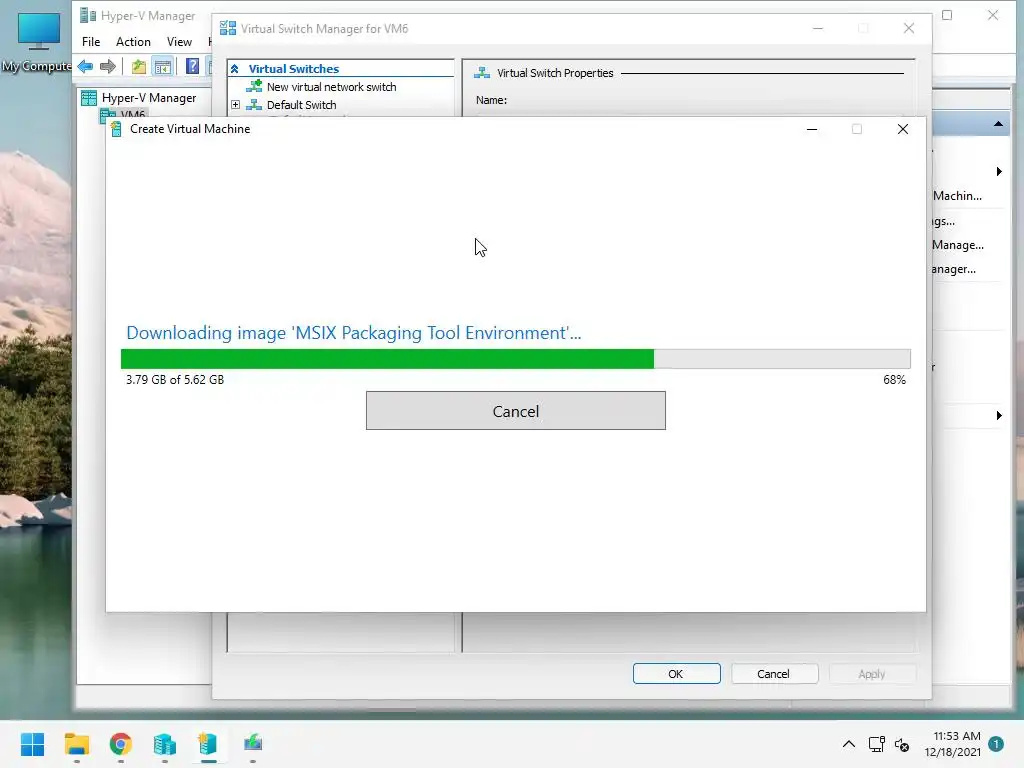Click the Back arrow in Hyper-V toolbar
1024x768 pixels.
(86, 66)
